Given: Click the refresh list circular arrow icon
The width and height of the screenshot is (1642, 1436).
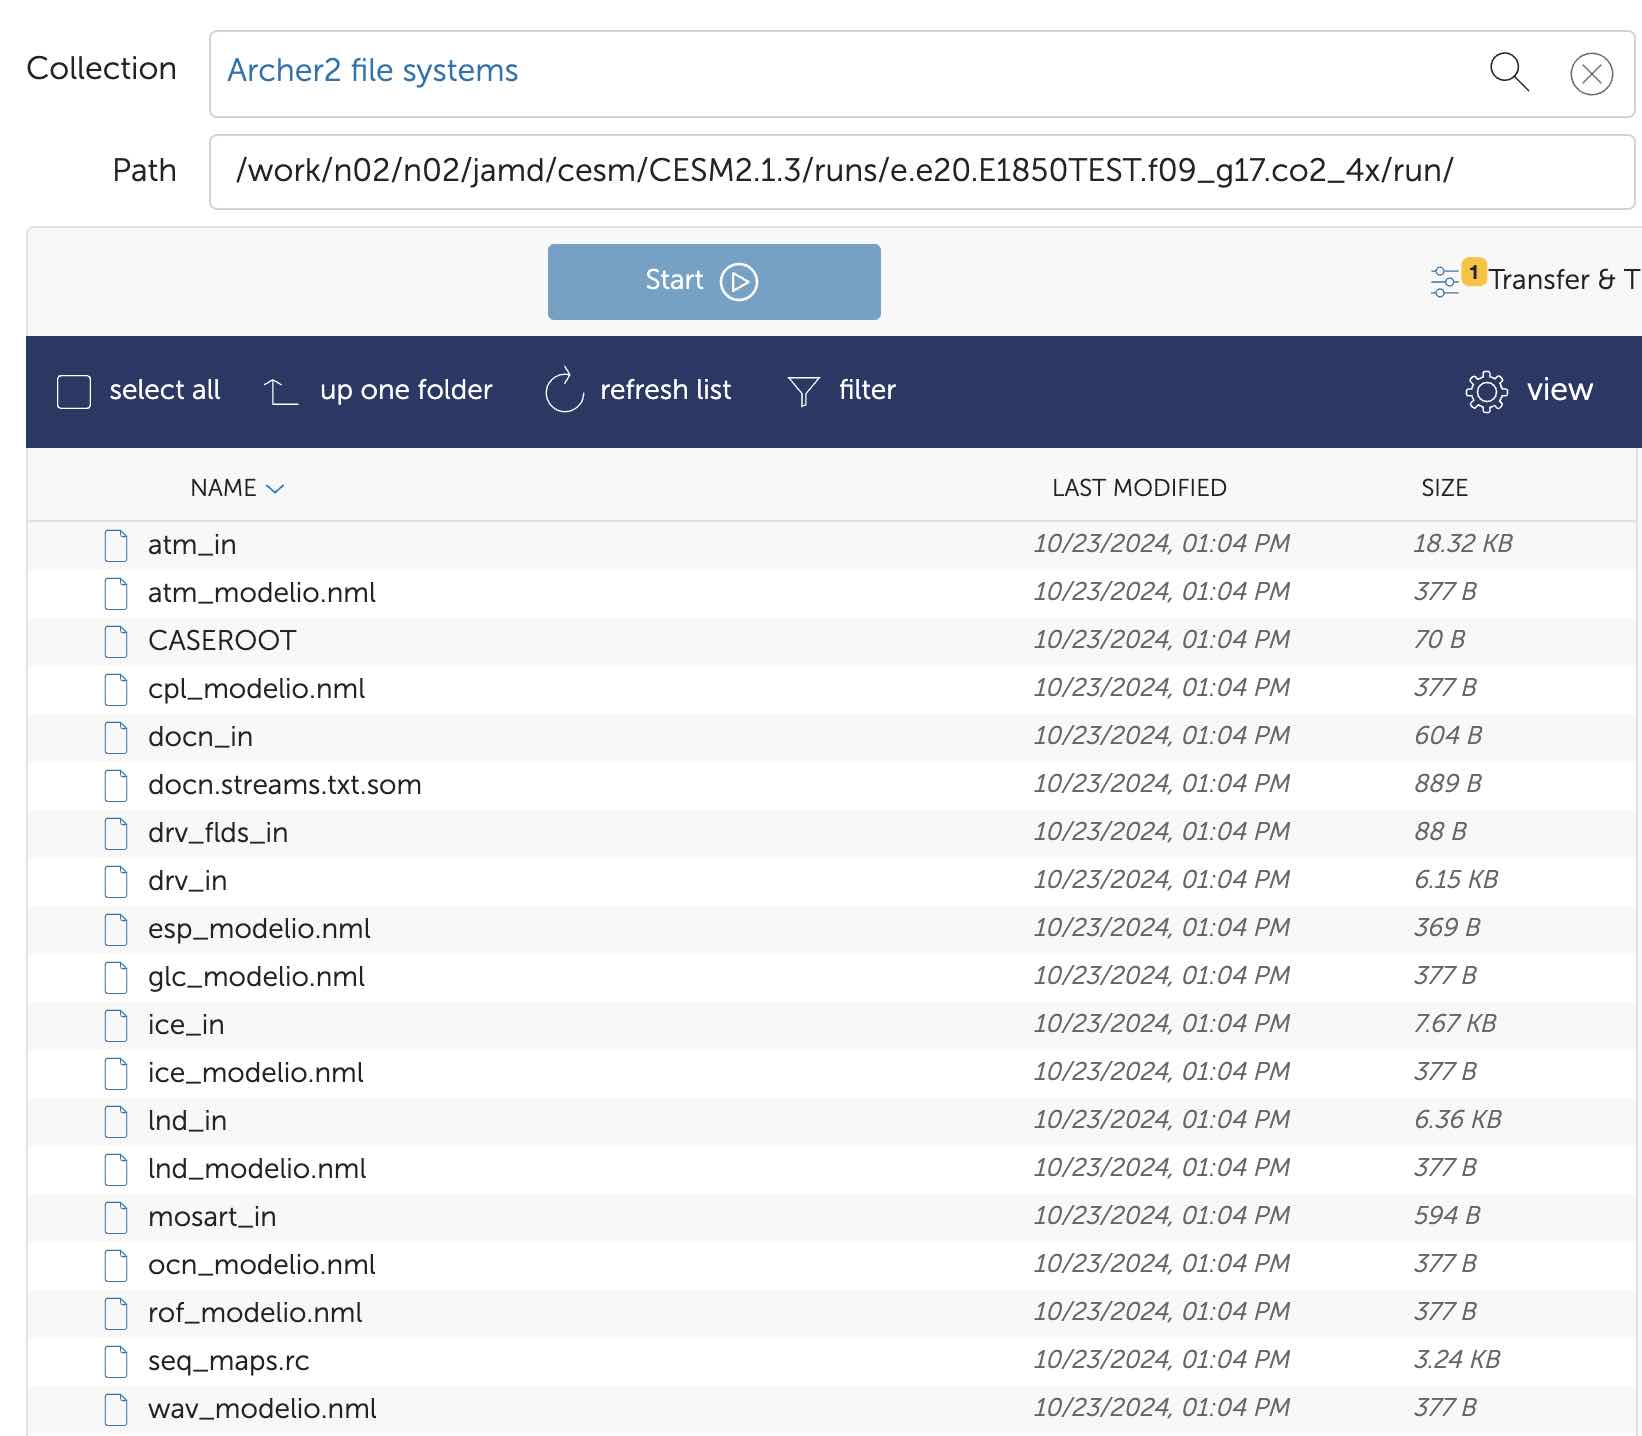Looking at the screenshot, I should coord(564,390).
